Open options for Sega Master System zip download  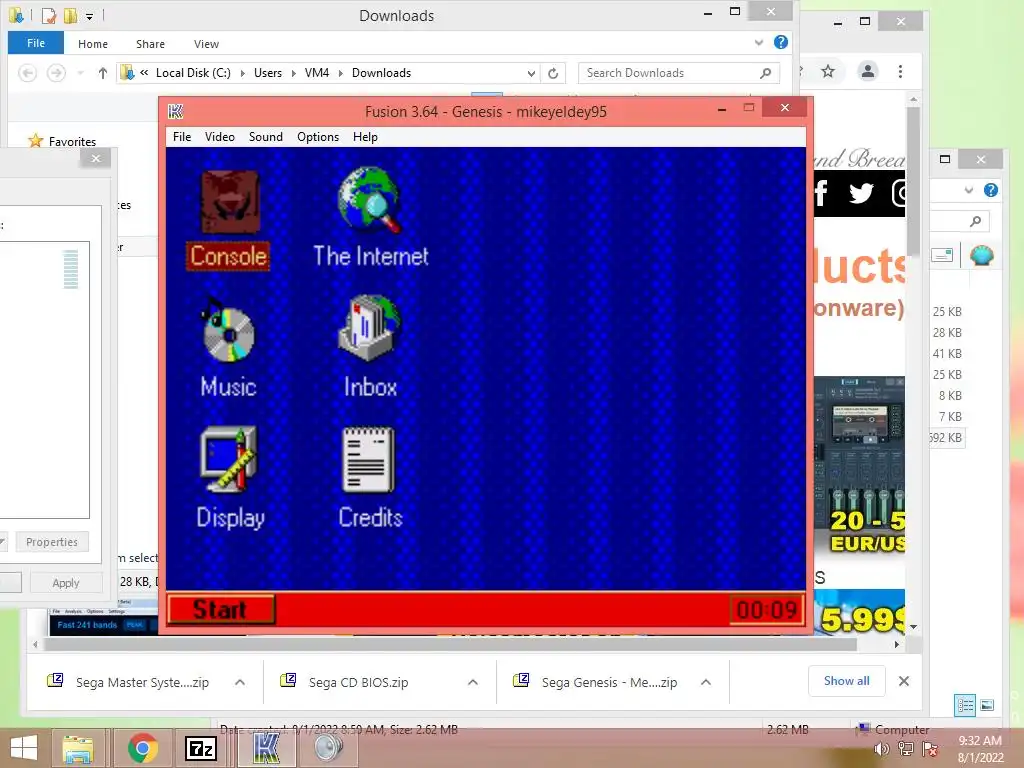240,682
